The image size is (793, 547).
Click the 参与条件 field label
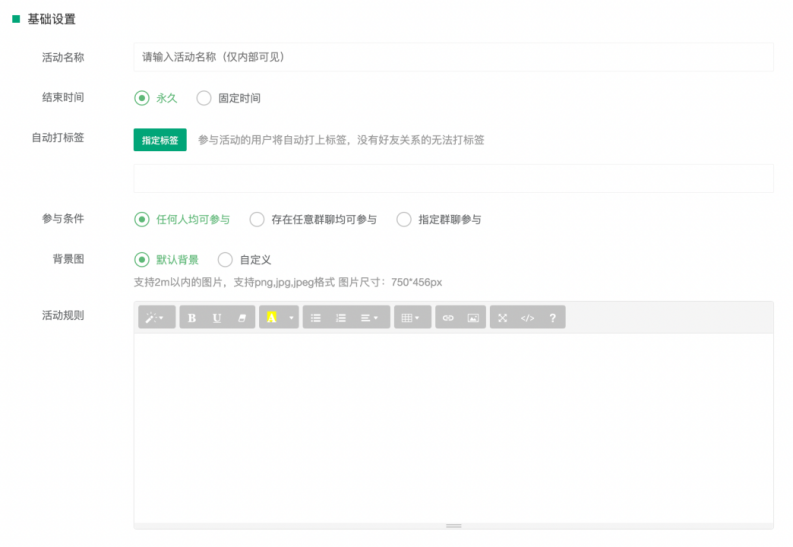tap(63, 218)
